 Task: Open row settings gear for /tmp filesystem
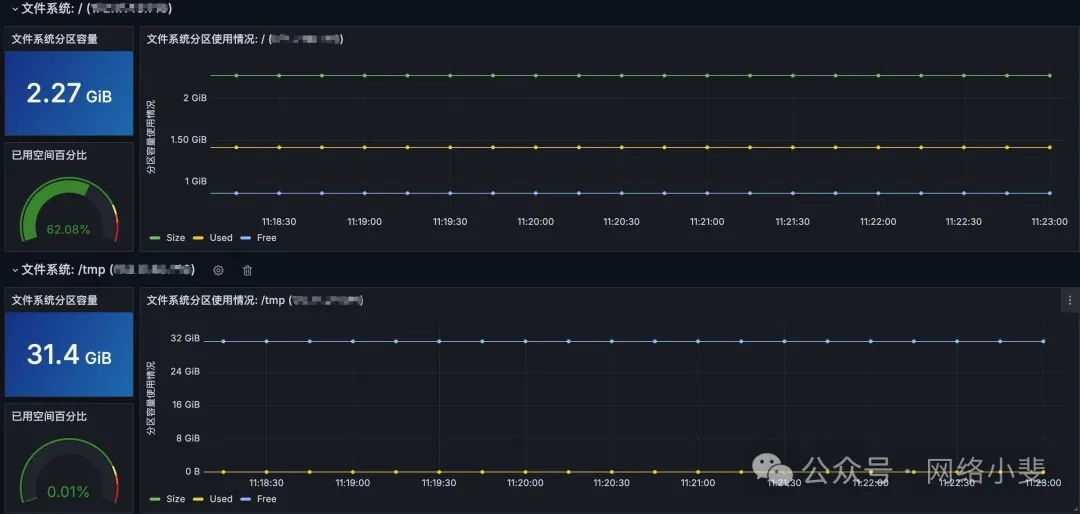218,270
